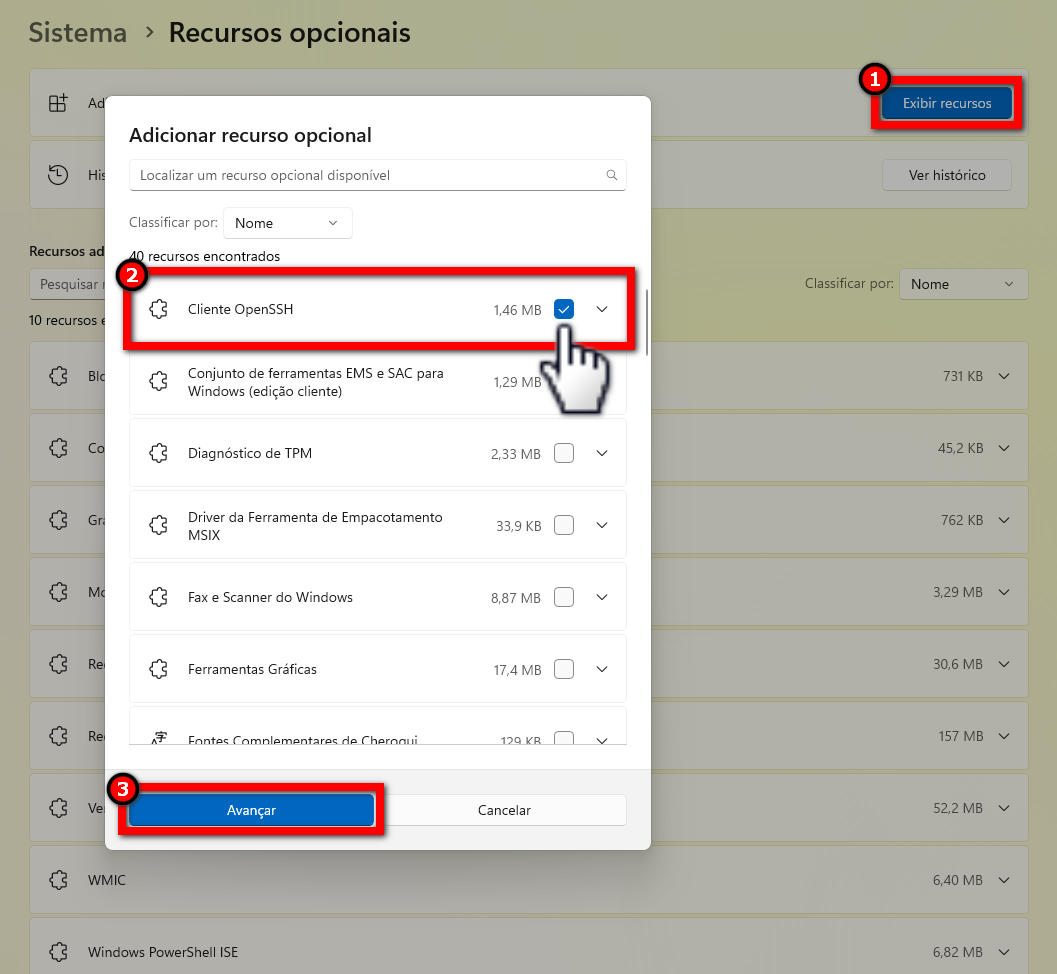1057x974 pixels.
Task: Click the WMIC label
Action: [x=107, y=880]
